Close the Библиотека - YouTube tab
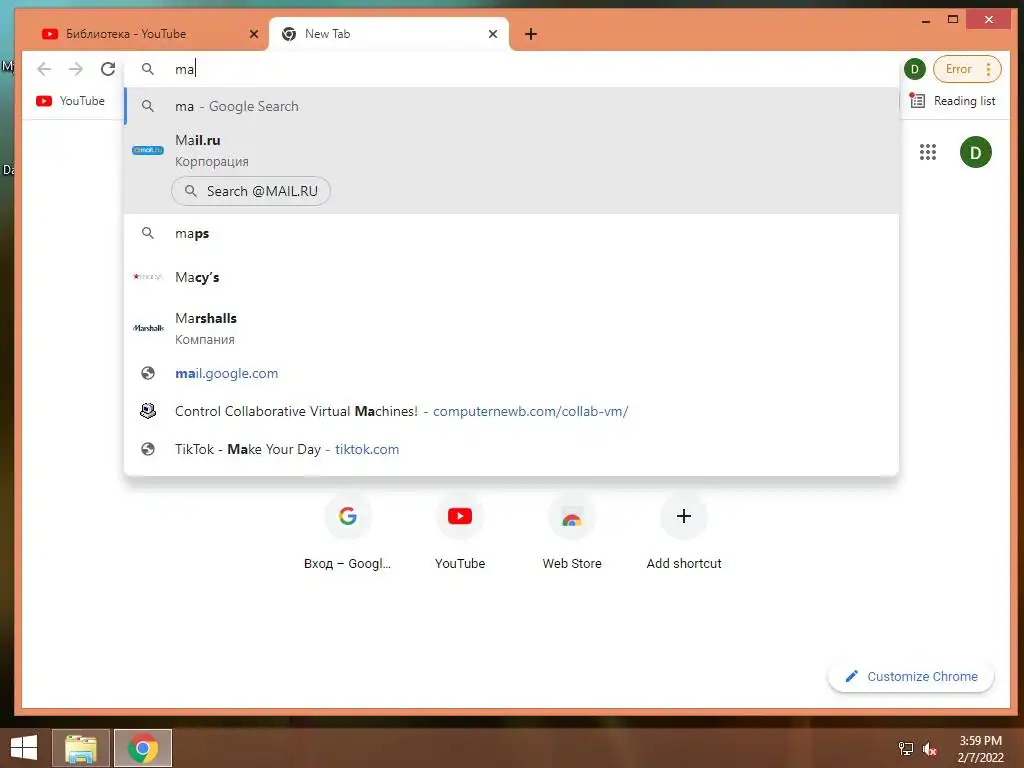This screenshot has height=768, width=1024. 254,34
